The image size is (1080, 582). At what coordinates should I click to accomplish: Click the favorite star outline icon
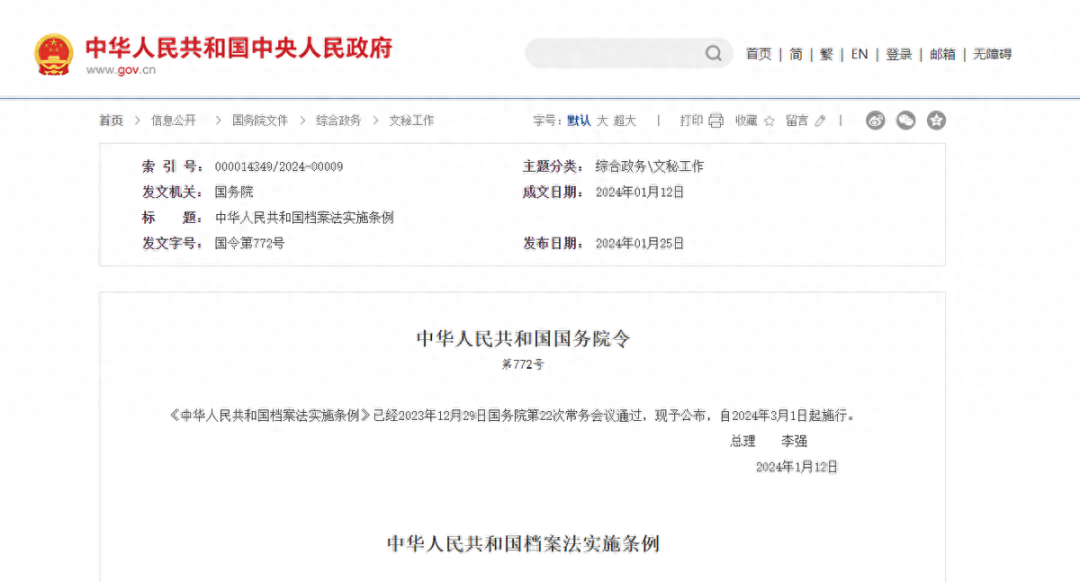pos(769,121)
